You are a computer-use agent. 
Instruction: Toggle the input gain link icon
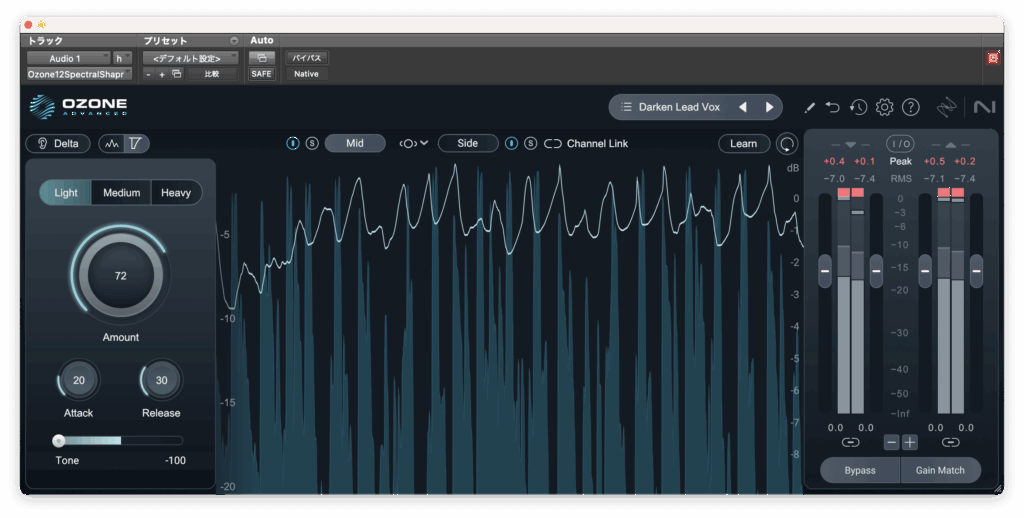coord(850,442)
